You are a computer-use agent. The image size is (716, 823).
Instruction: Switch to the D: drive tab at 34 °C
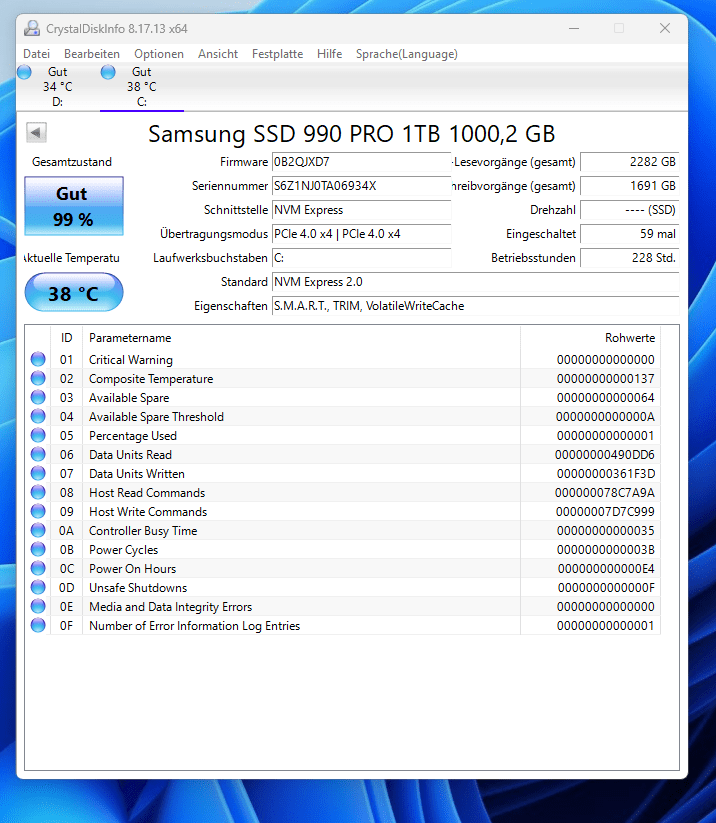58,87
